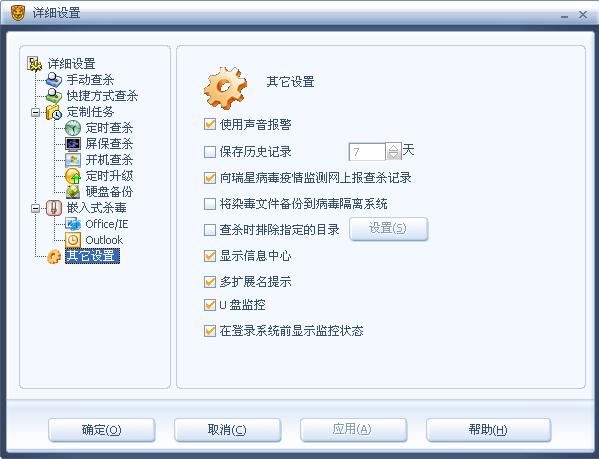Select the 硬盘备份 disk icon
This screenshot has height=459, width=599.
(x=73, y=192)
